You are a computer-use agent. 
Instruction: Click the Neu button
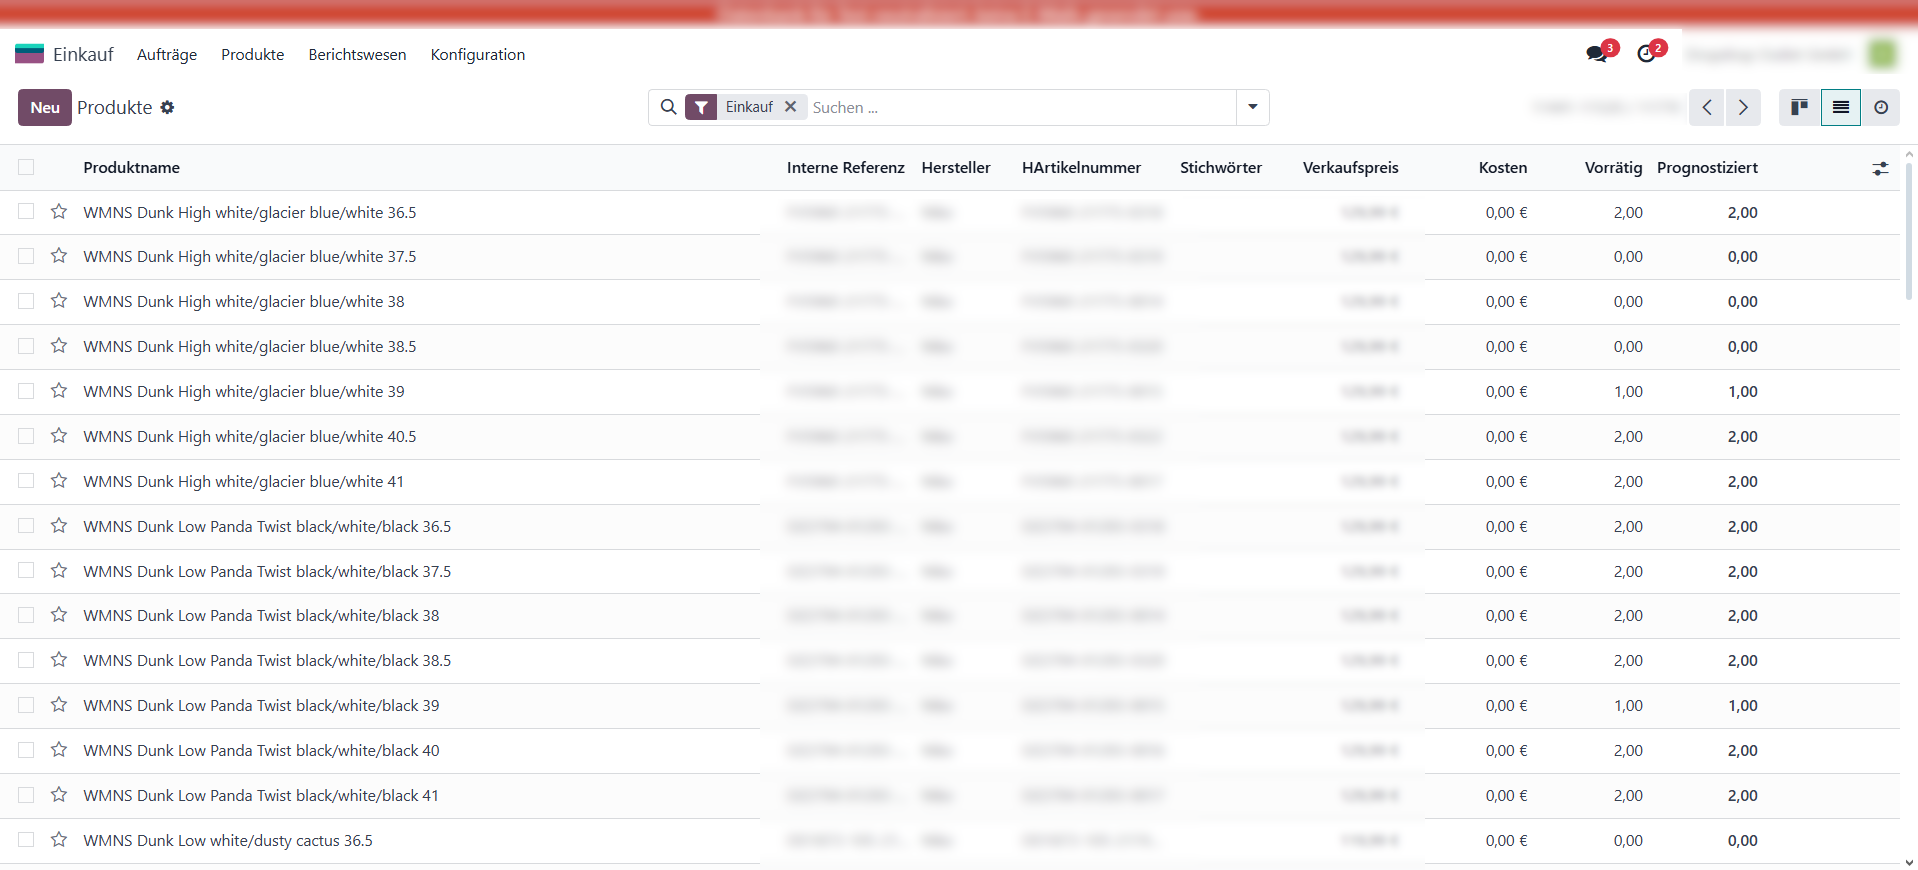45,107
